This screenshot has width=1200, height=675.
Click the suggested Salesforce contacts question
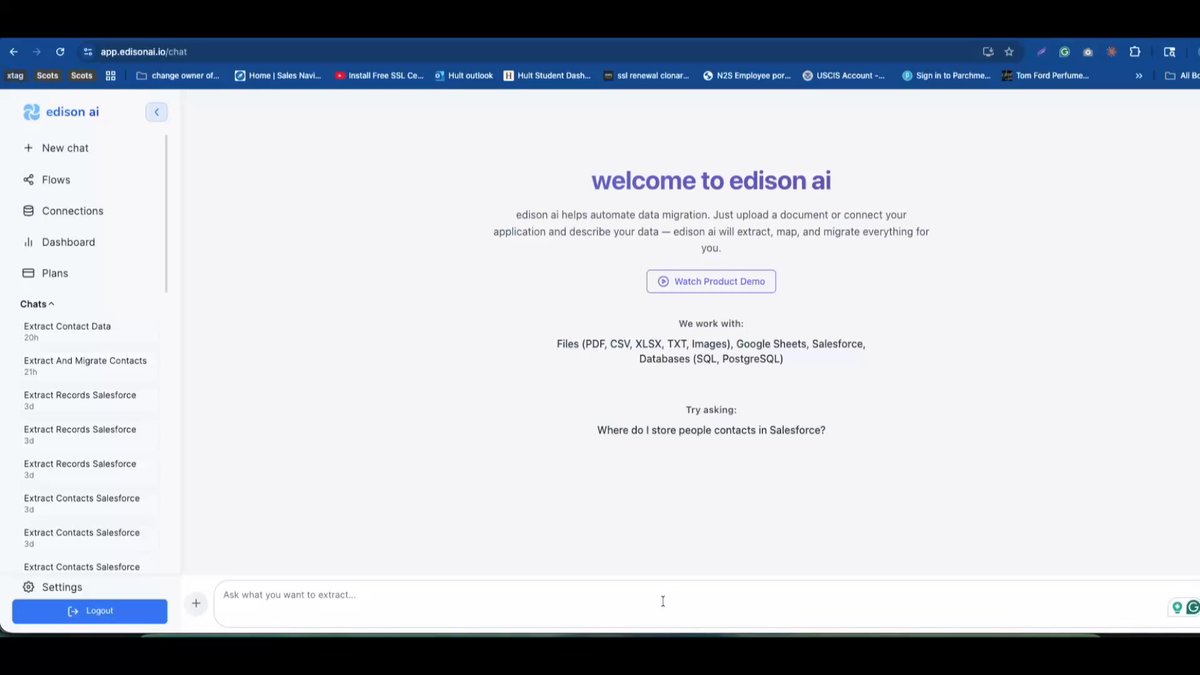click(x=711, y=430)
